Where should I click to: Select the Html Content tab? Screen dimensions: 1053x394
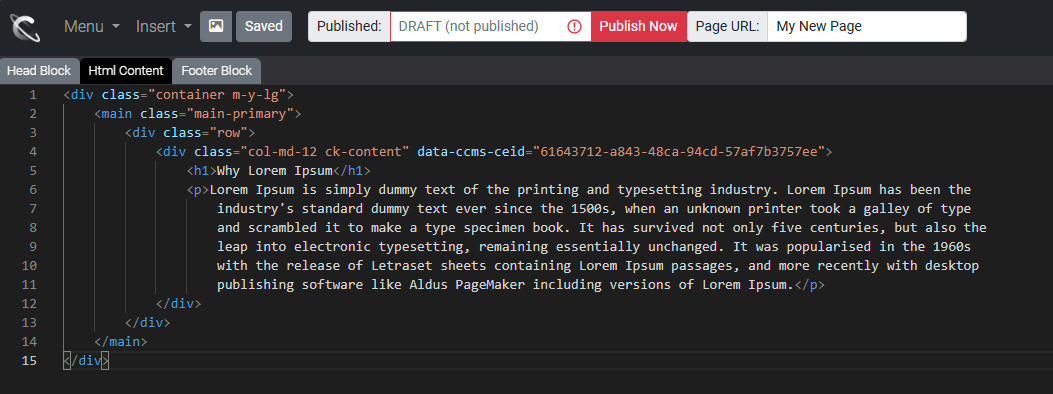click(126, 70)
